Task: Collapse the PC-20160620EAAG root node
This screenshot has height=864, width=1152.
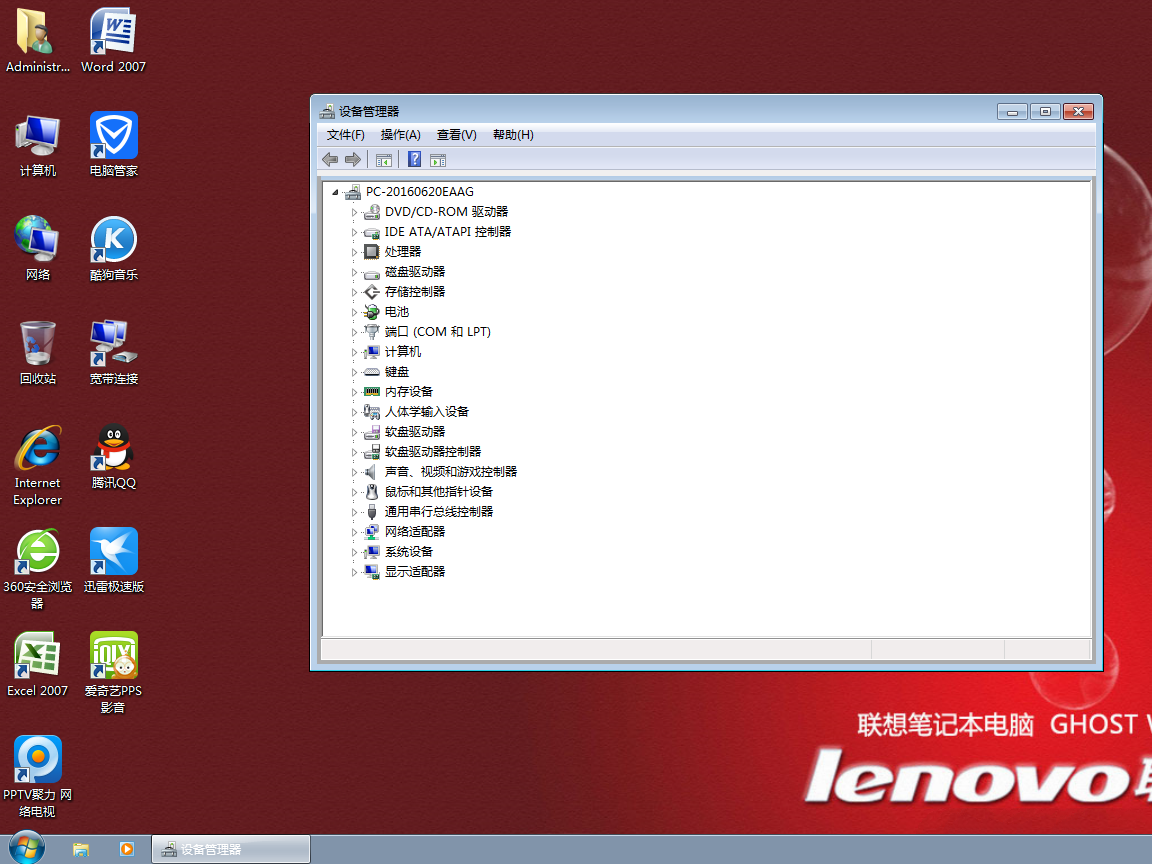Action: (x=336, y=192)
